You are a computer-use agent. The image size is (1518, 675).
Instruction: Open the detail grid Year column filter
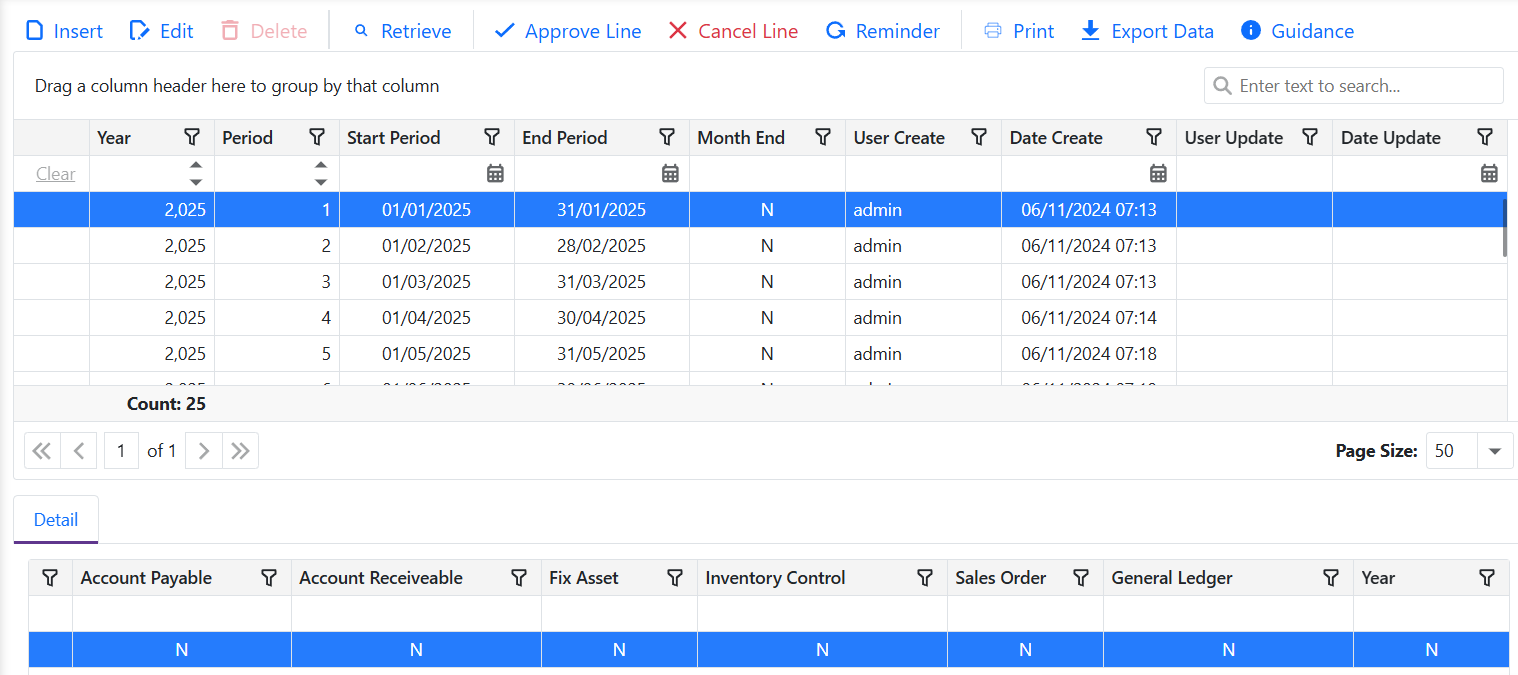pyautogui.click(x=1487, y=577)
